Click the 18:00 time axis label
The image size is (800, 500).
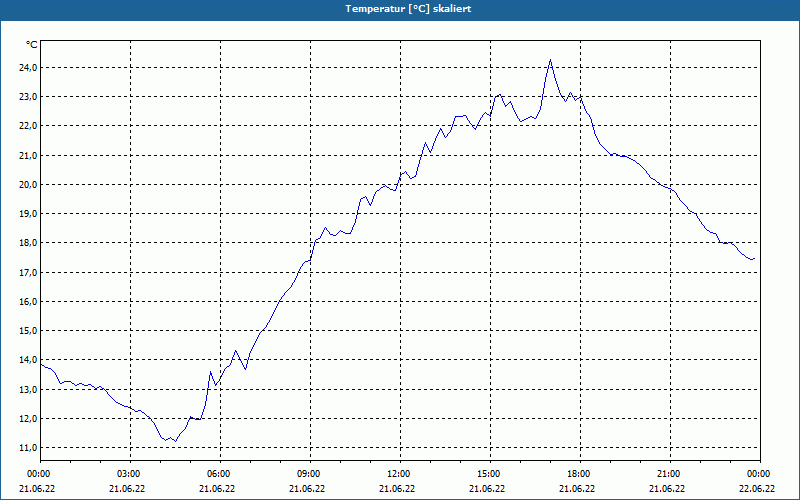[578, 474]
